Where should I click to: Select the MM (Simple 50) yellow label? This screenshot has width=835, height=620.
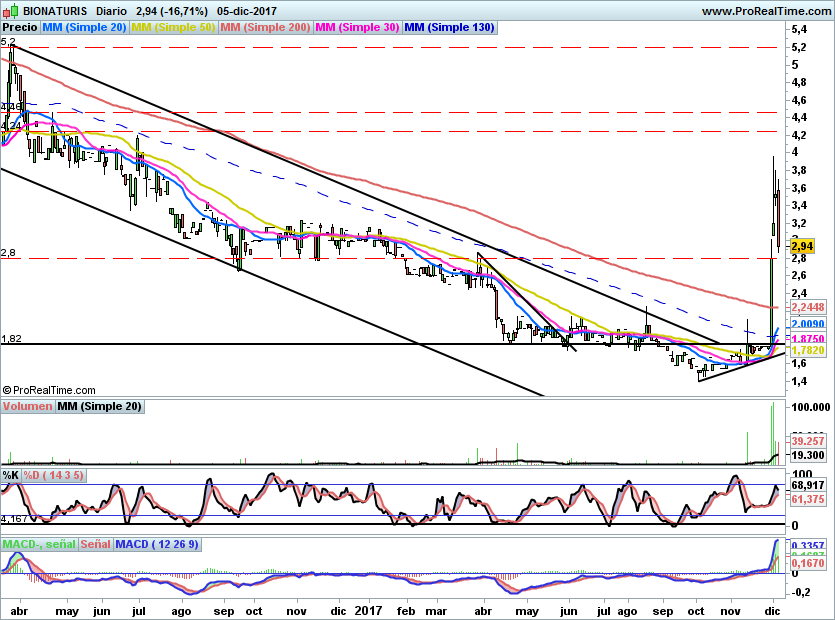[173, 28]
